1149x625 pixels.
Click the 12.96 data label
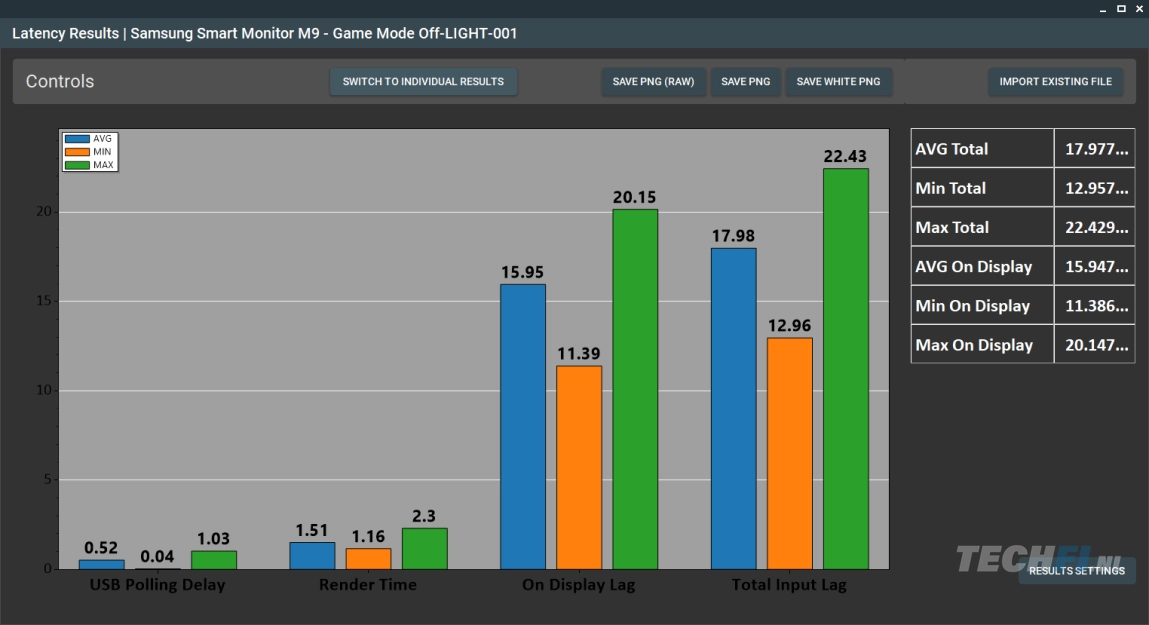pos(789,325)
